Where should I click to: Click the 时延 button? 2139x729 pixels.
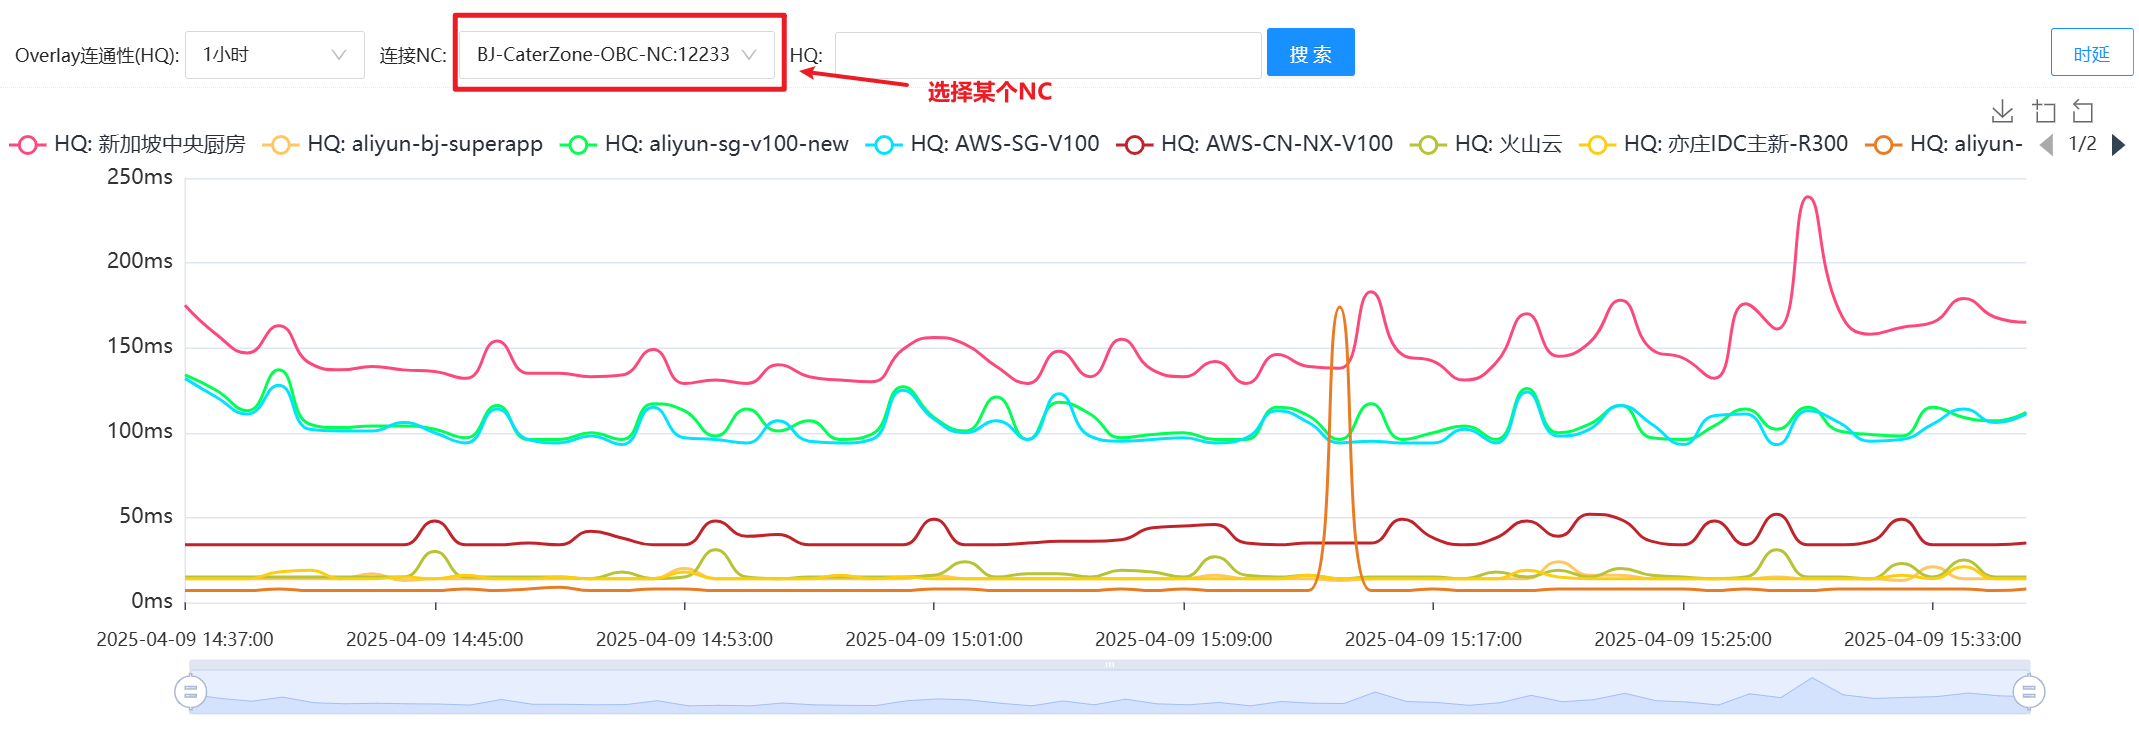tap(2091, 53)
